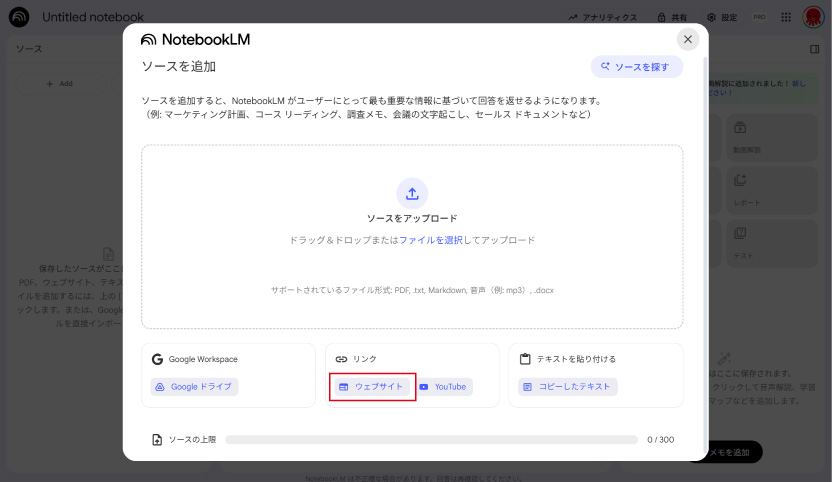Choose YouTube link source
This screenshot has height=482, width=832.
pos(443,387)
